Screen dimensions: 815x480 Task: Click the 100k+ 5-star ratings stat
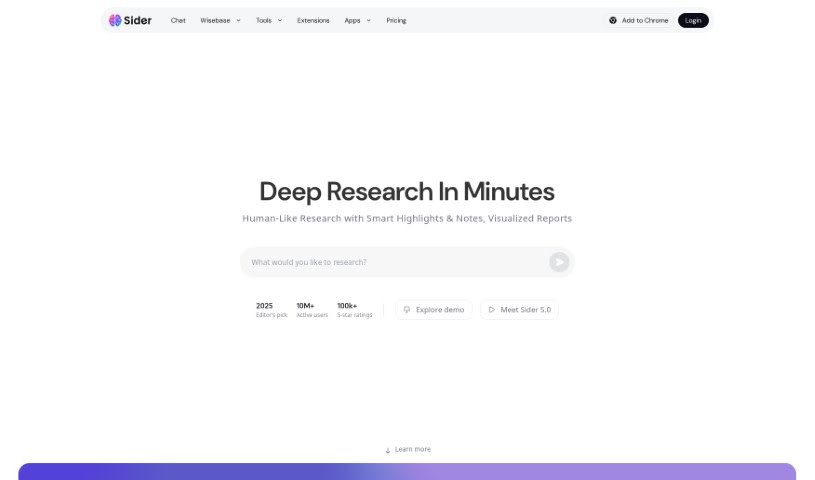coord(354,310)
